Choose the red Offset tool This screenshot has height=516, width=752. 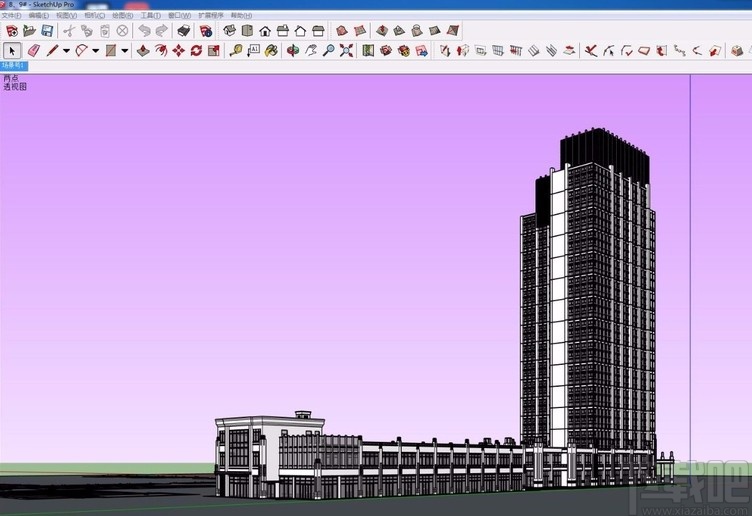(x=161, y=50)
